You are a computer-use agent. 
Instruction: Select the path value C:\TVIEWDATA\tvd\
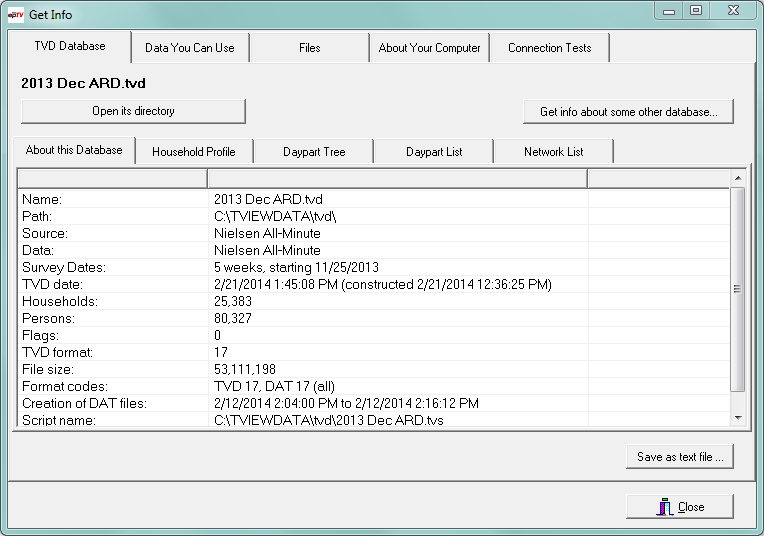pos(275,216)
